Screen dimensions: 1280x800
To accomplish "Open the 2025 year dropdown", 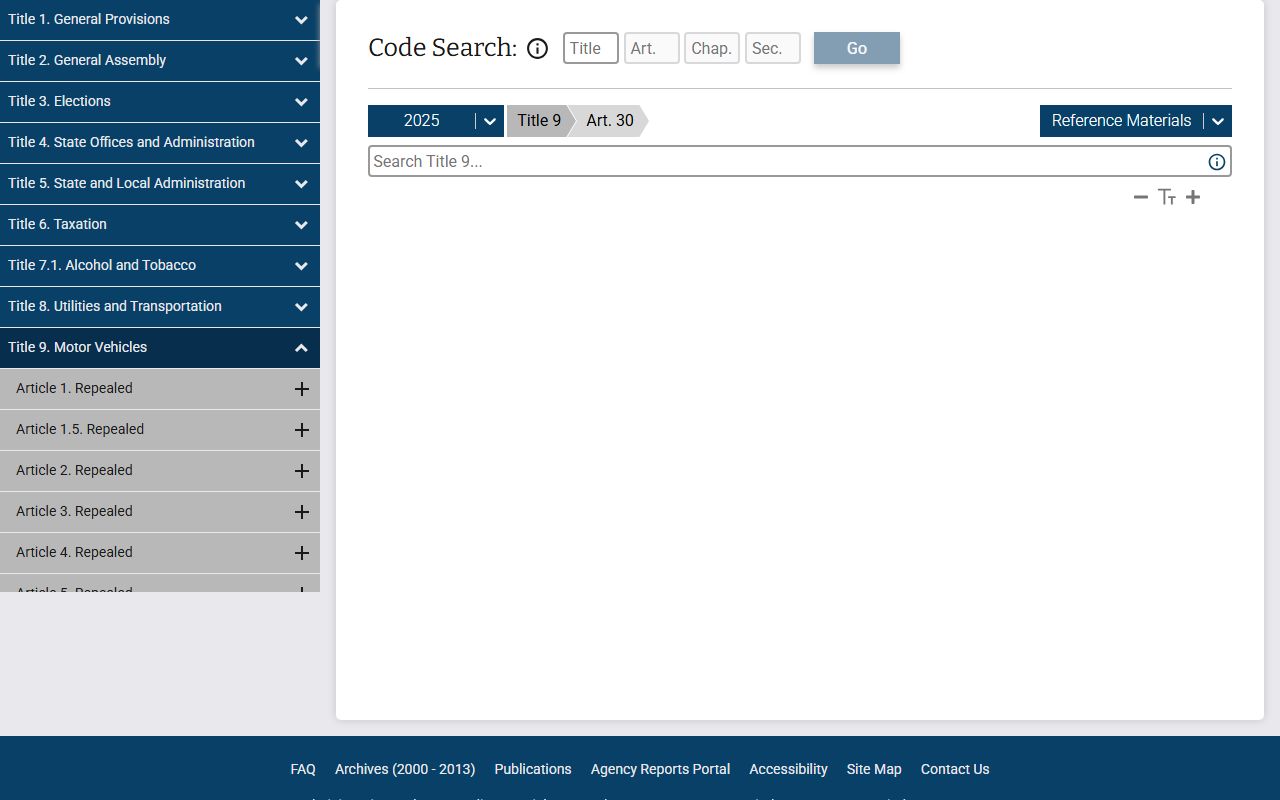I will 489,121.
